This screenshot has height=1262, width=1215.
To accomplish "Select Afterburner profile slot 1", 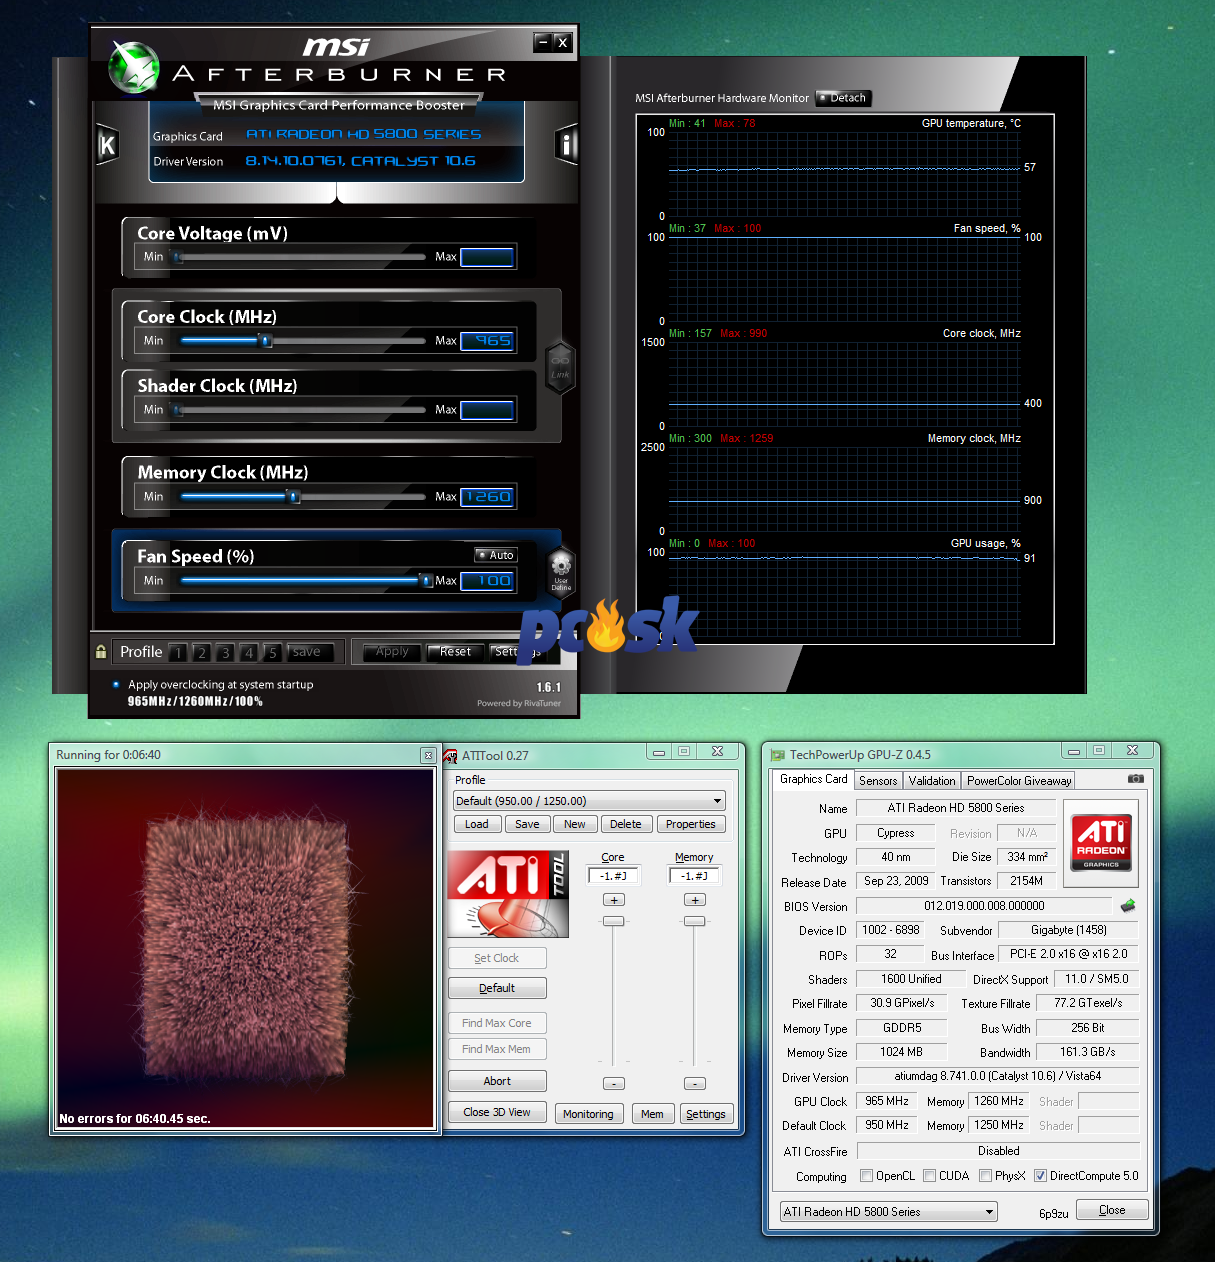I will coord(178,652).
